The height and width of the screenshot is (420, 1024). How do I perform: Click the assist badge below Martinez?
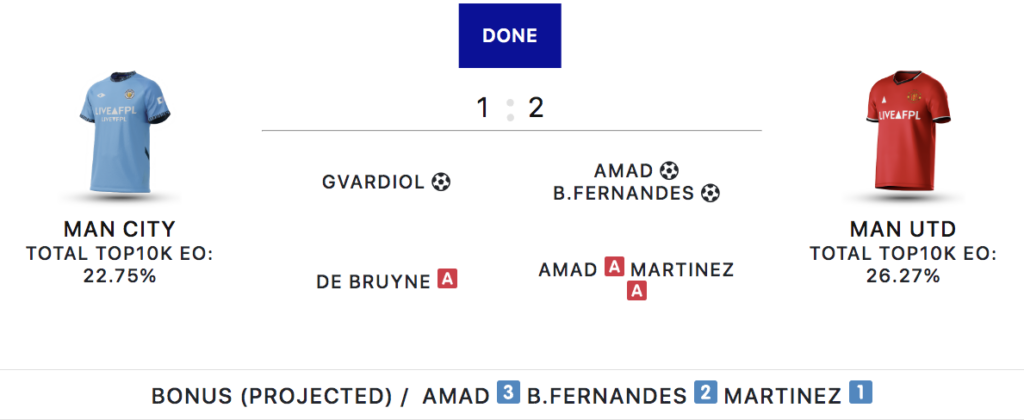pos(636,291)
